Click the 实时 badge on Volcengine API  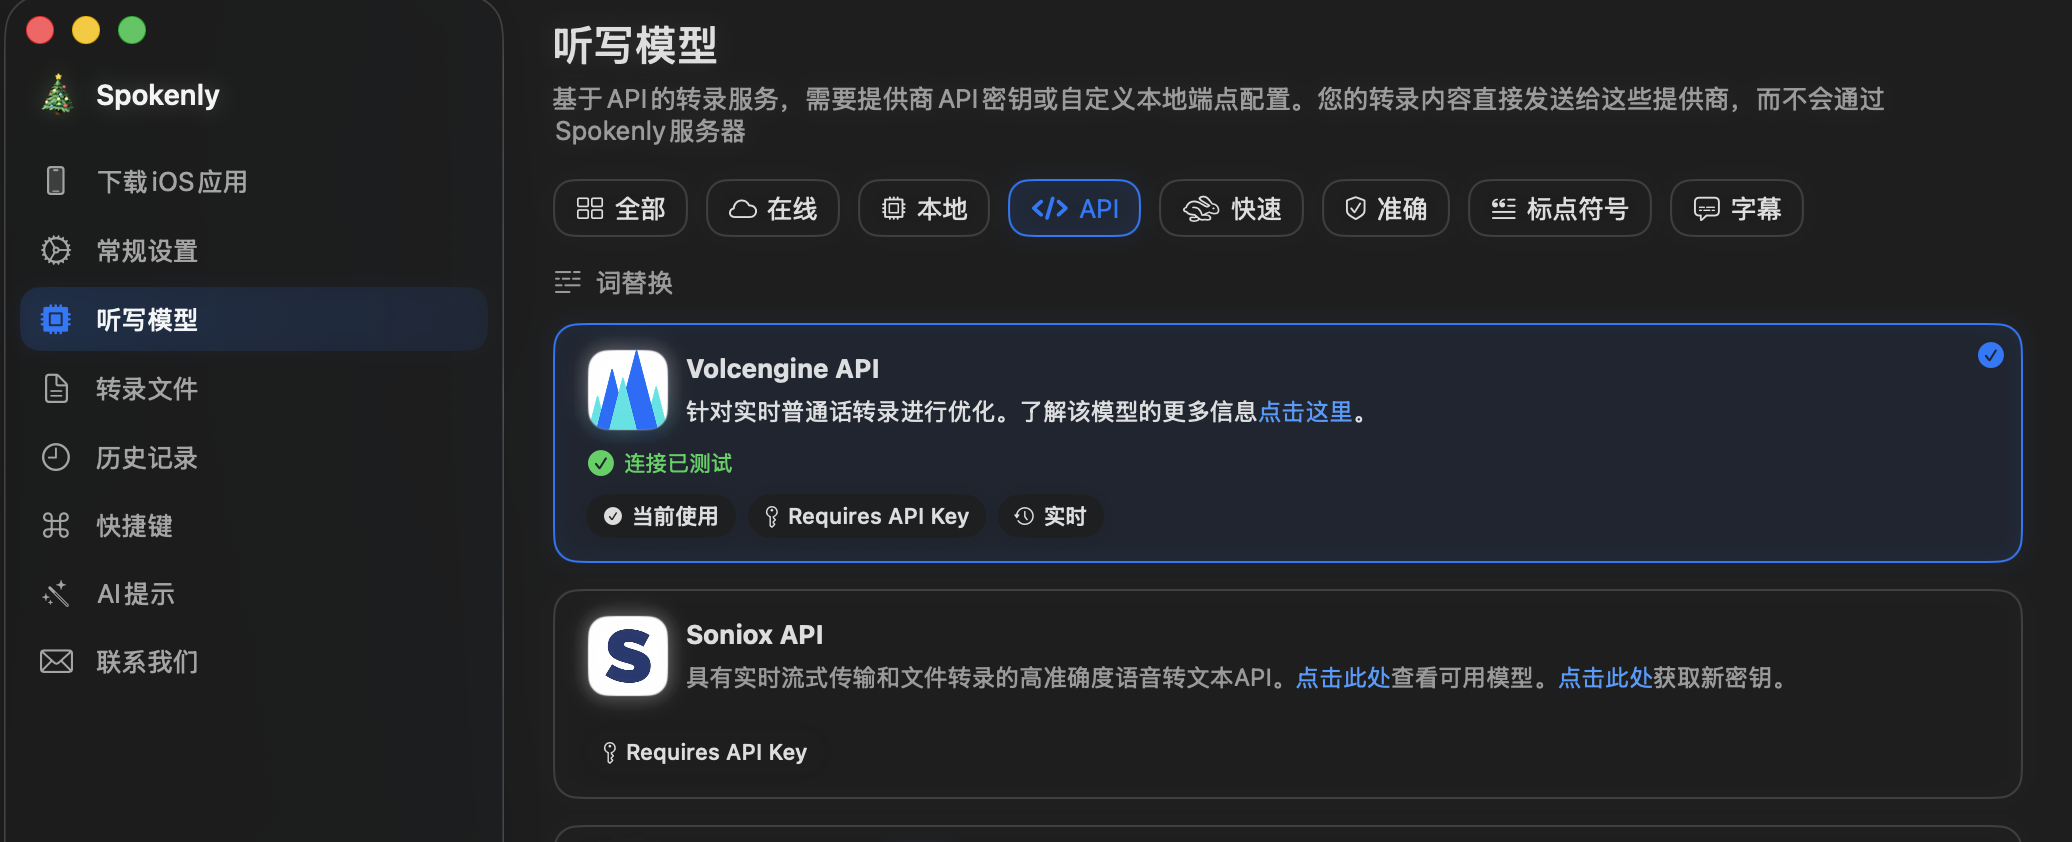[x=1050, y=516]
